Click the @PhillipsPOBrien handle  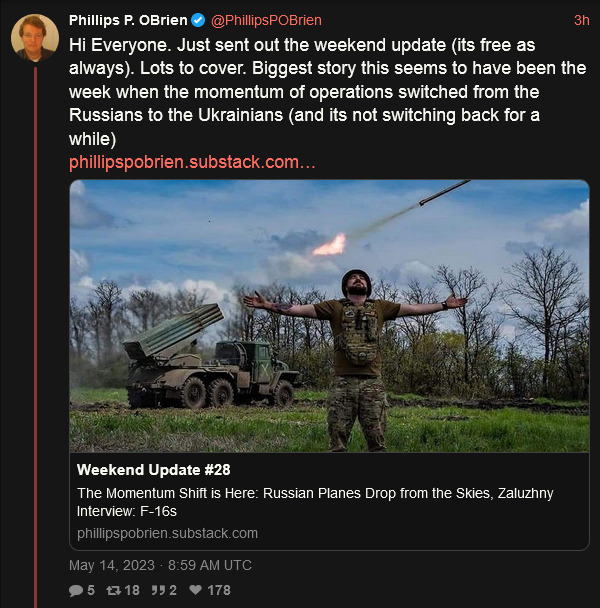pos(266,20)
